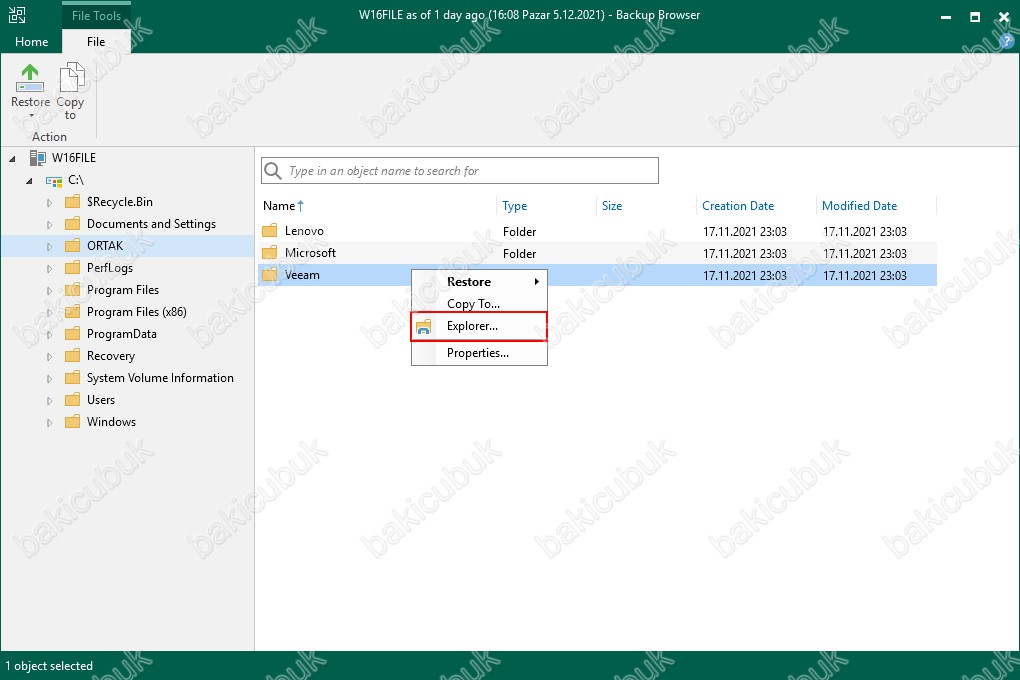Viewport: 1020px width, 680px height.
Task: Sort by the Type column header
Action: [546, 206]
